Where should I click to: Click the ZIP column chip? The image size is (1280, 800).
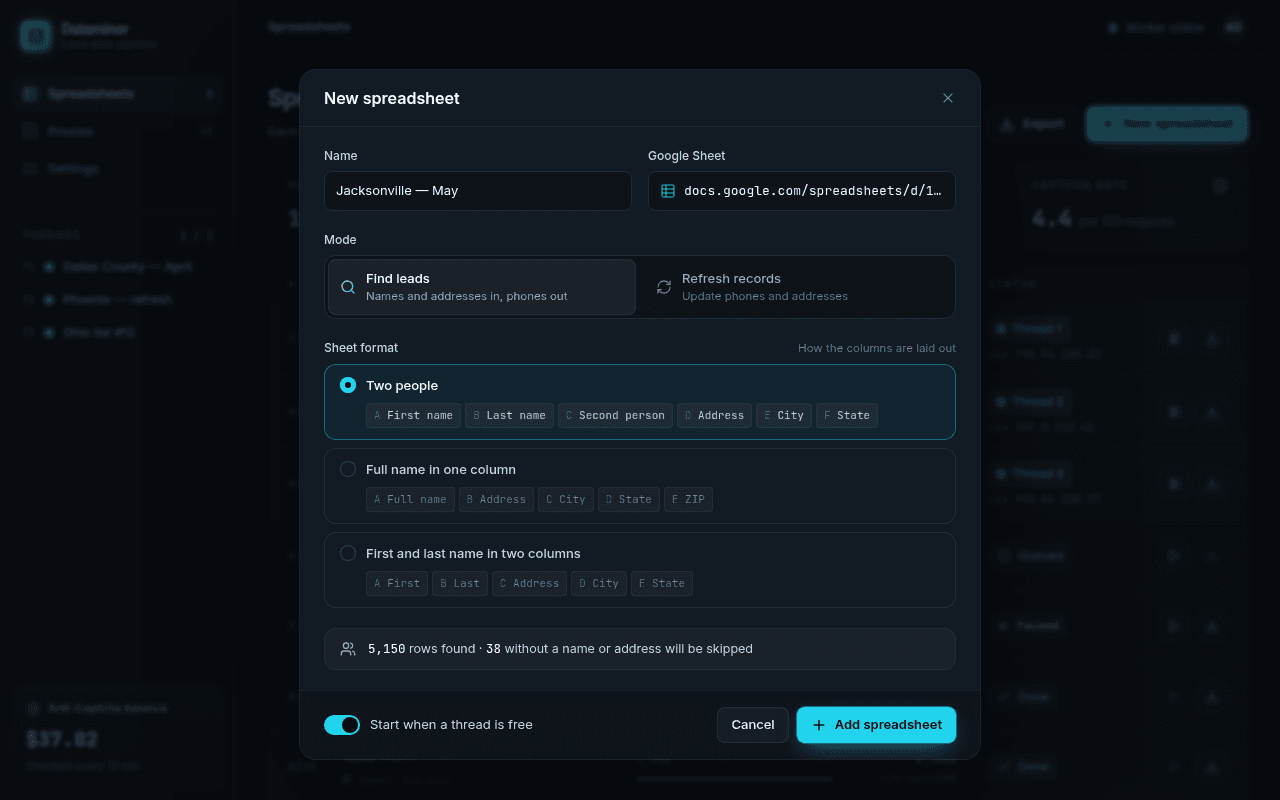[x=688, y=499]
